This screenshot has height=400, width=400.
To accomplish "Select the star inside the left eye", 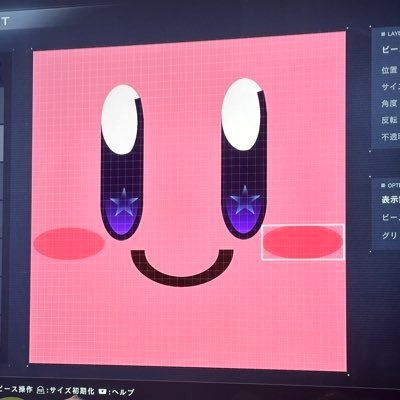I will (x=124, y=202).
